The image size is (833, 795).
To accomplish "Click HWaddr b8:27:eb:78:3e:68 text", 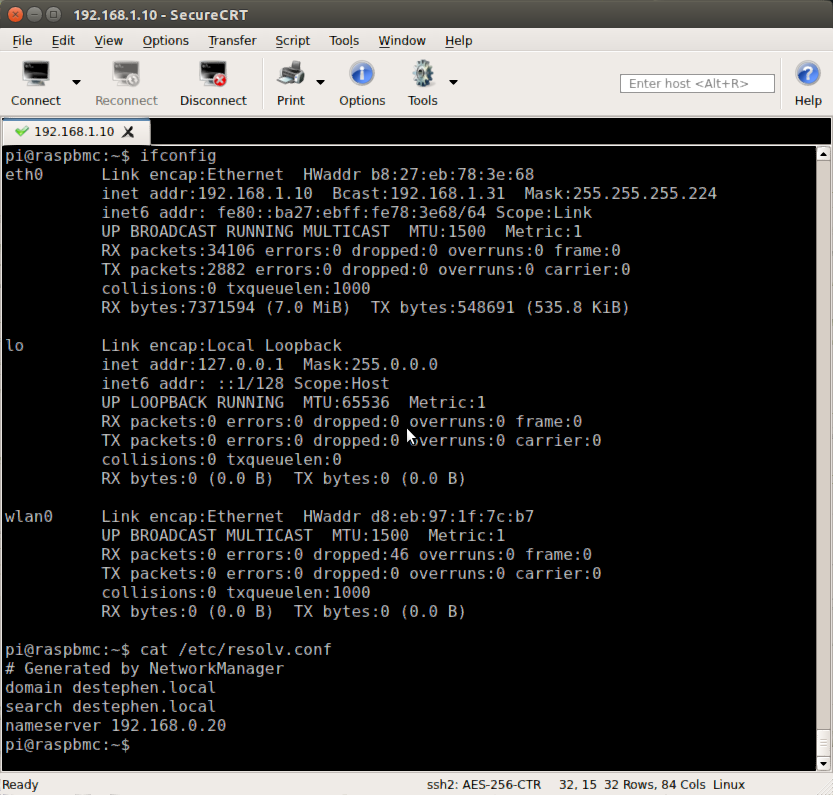I will pos(418,175).
